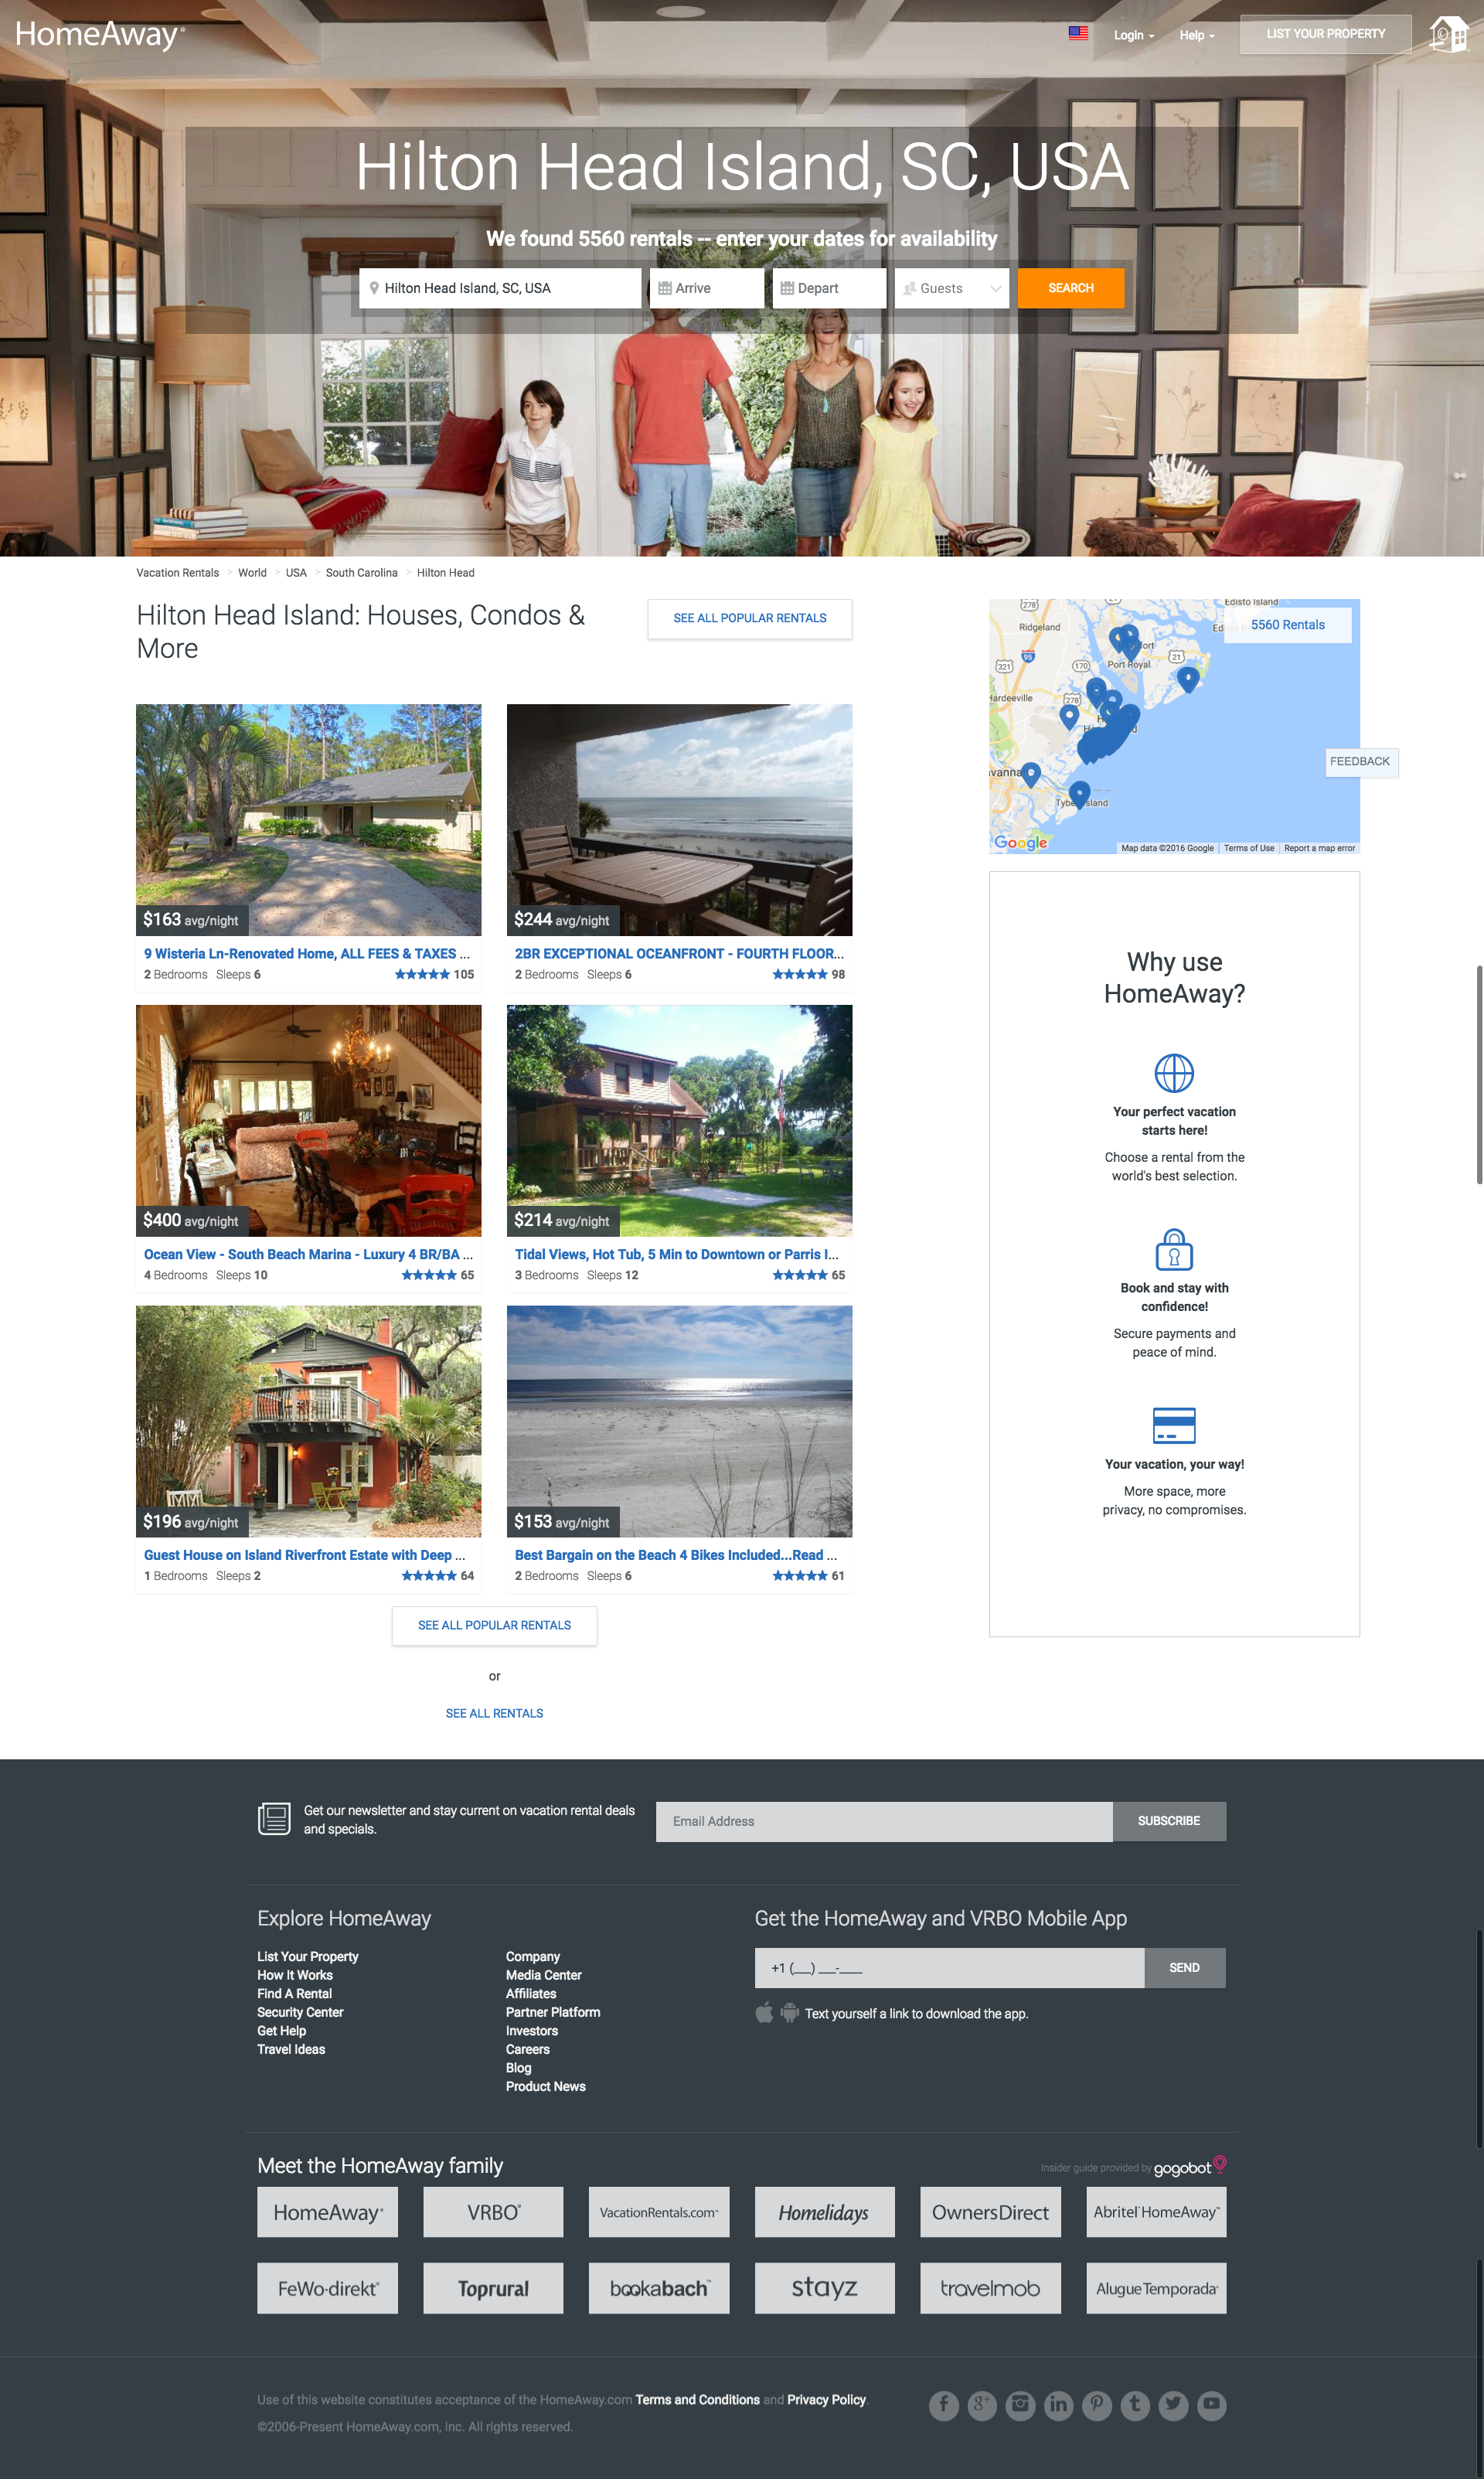1484x2479 pixels.
Task: Open the Google+ social icon
Action: [982, 2405]
